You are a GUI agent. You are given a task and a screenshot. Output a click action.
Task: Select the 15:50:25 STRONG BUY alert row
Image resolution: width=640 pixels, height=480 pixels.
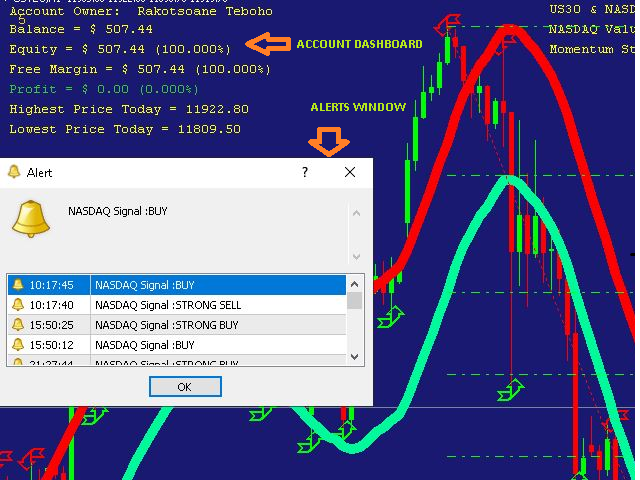(x=177, y=325)
